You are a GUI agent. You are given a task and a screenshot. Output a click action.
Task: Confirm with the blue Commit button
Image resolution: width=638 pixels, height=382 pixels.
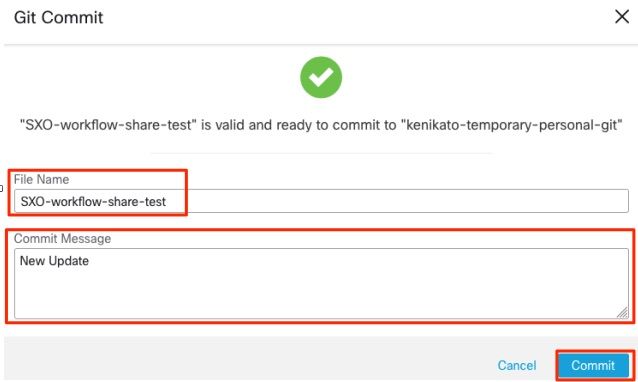593,365
